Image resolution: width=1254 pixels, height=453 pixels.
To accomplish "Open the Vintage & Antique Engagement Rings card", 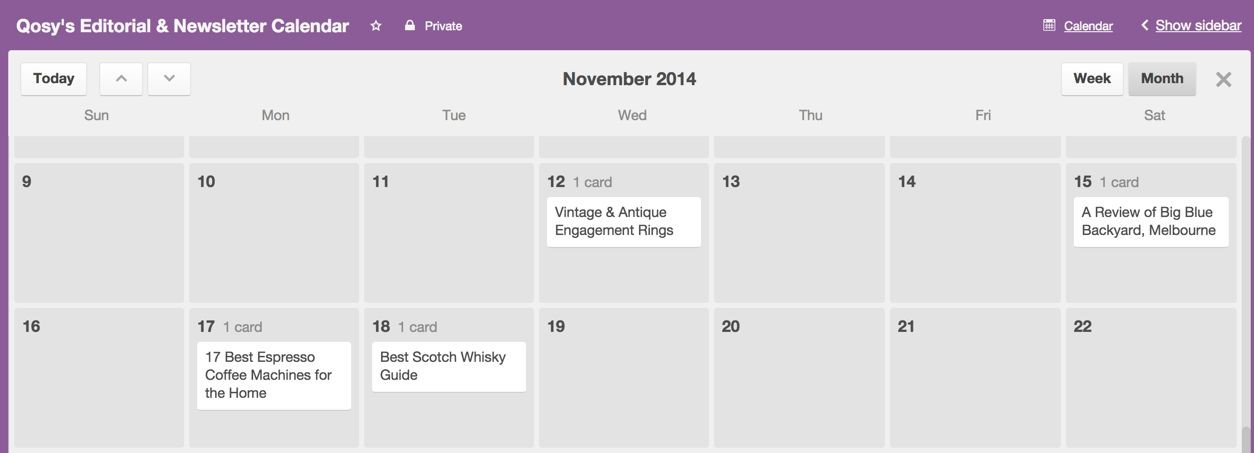I will point(624,221).
